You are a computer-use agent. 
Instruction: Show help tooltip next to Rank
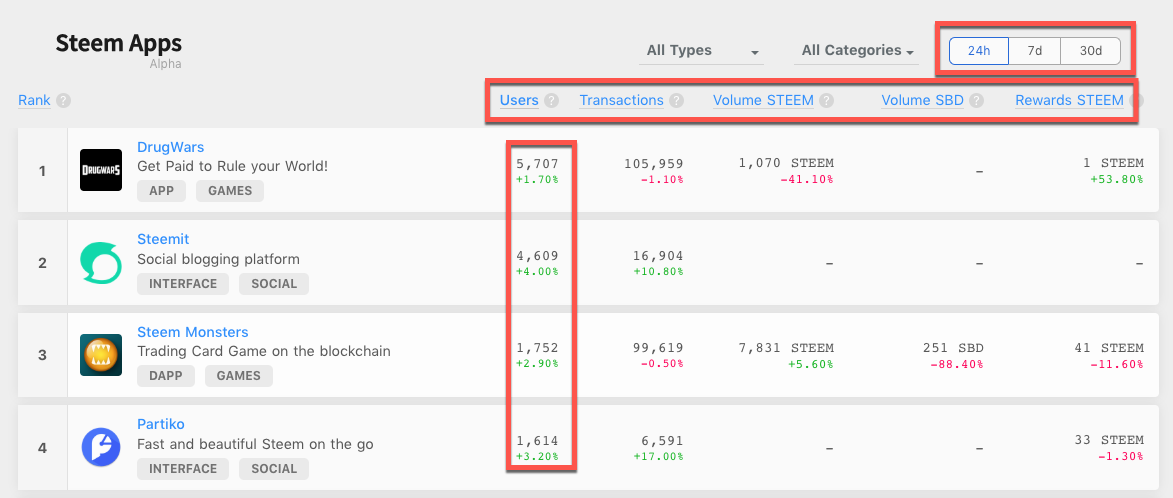click(x=64, y=100)
